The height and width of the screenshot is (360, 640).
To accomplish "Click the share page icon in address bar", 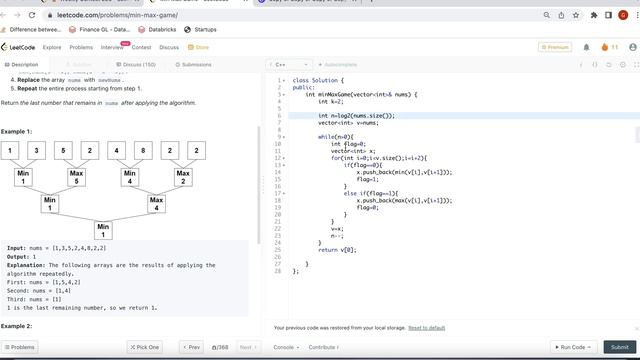I will 561,15.
